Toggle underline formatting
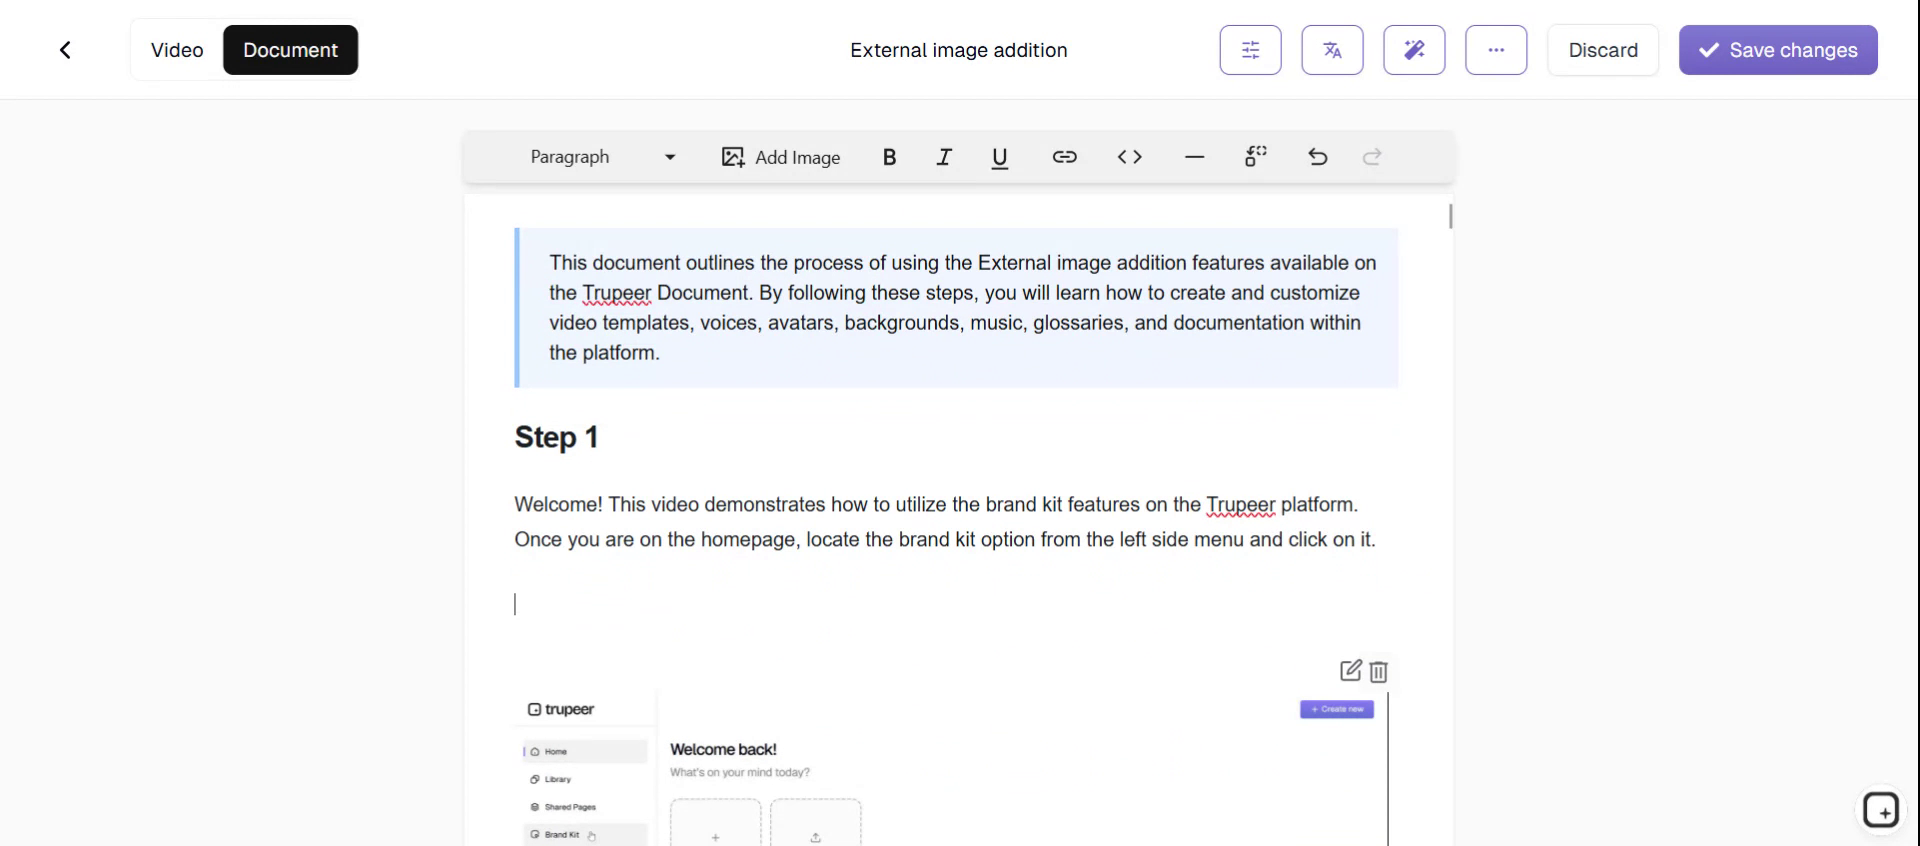The image size is (1920, 846). (x=999, y=157)
